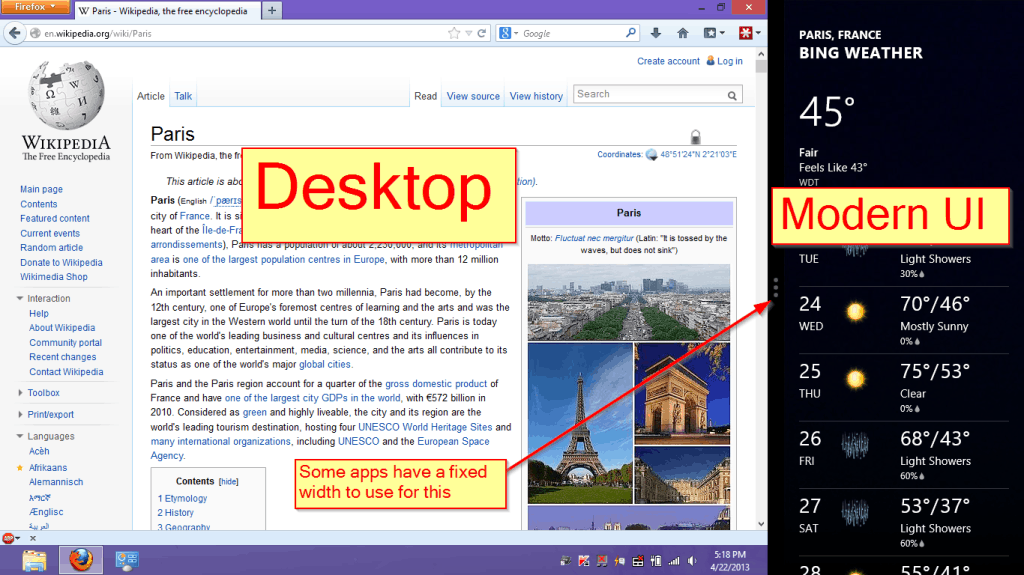Select Friday 26 forecast in Bing Weather
The height and width of the screenshot is (575, 1024).
click(903, 455)
